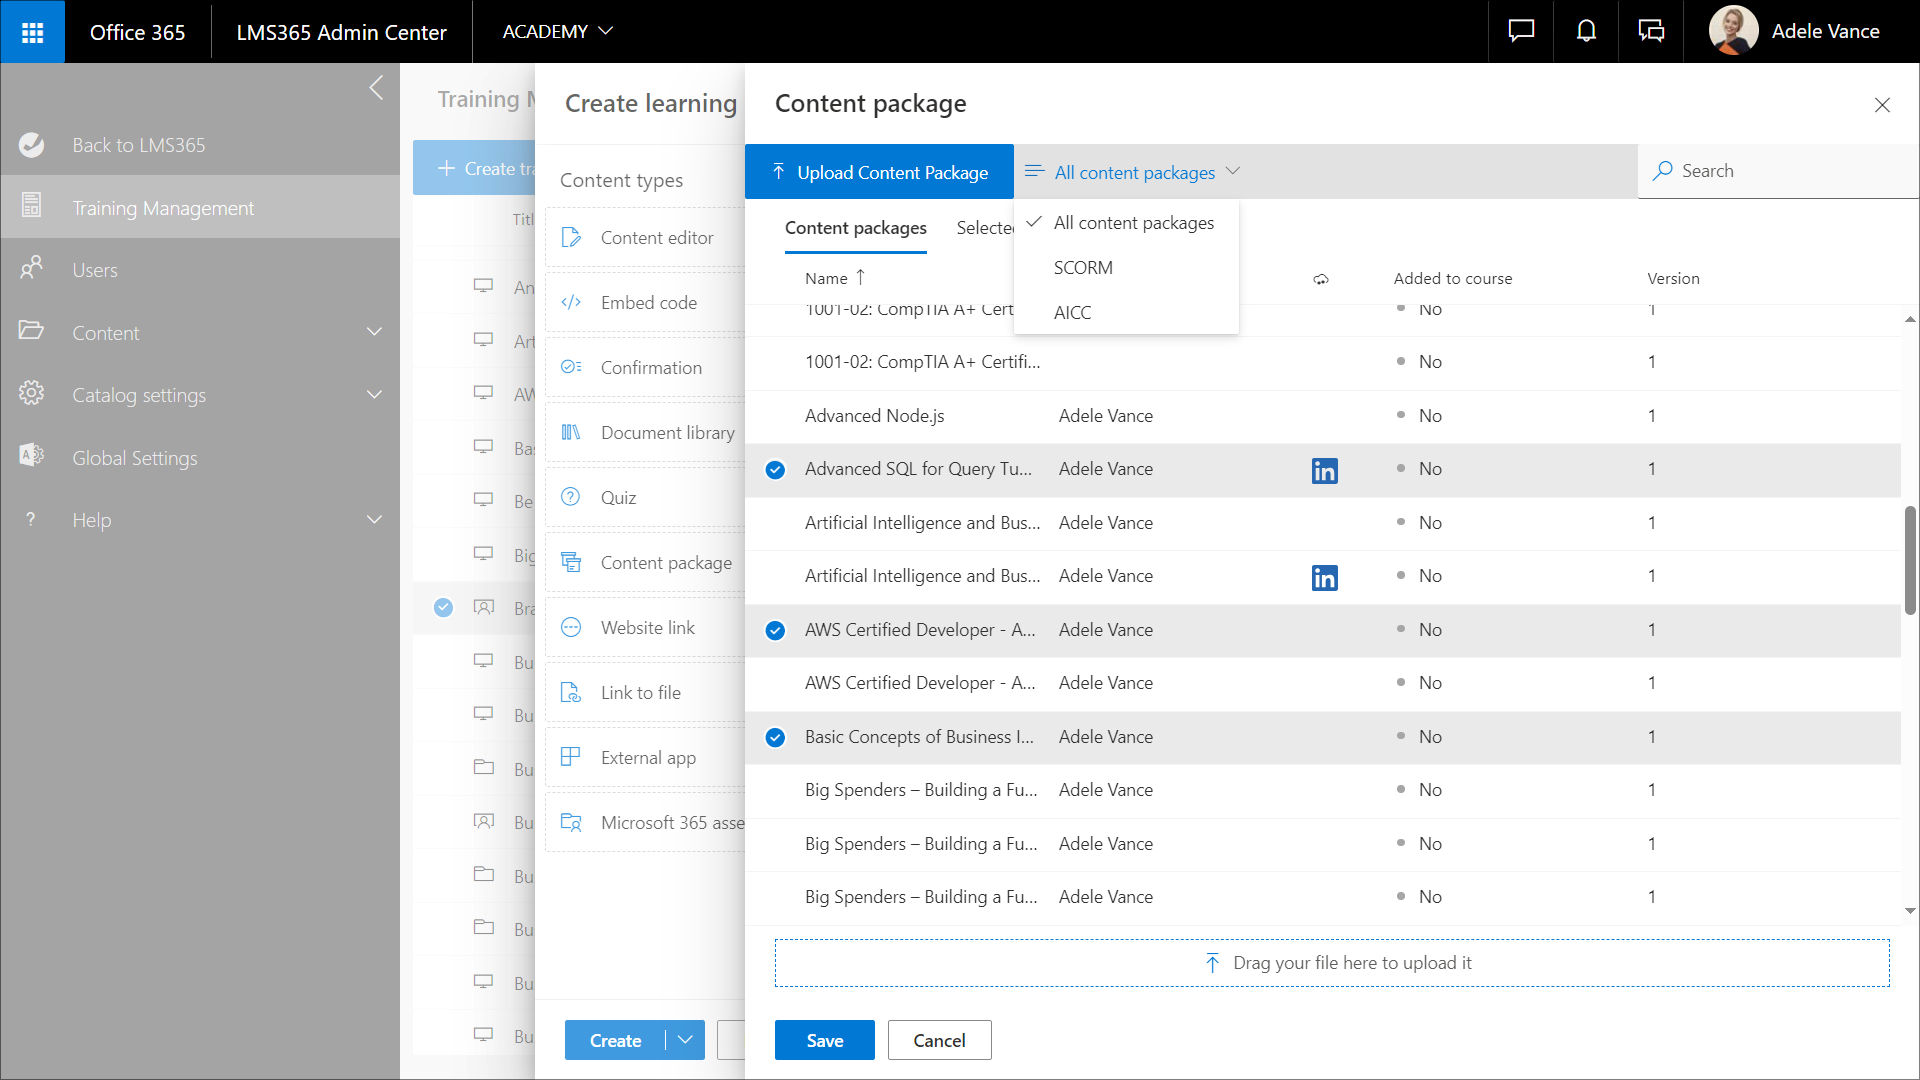Click LinkedIn icon on Artificial Intelligence row
Viewport: 1920px width, 1080px height.
(1324, 578)
